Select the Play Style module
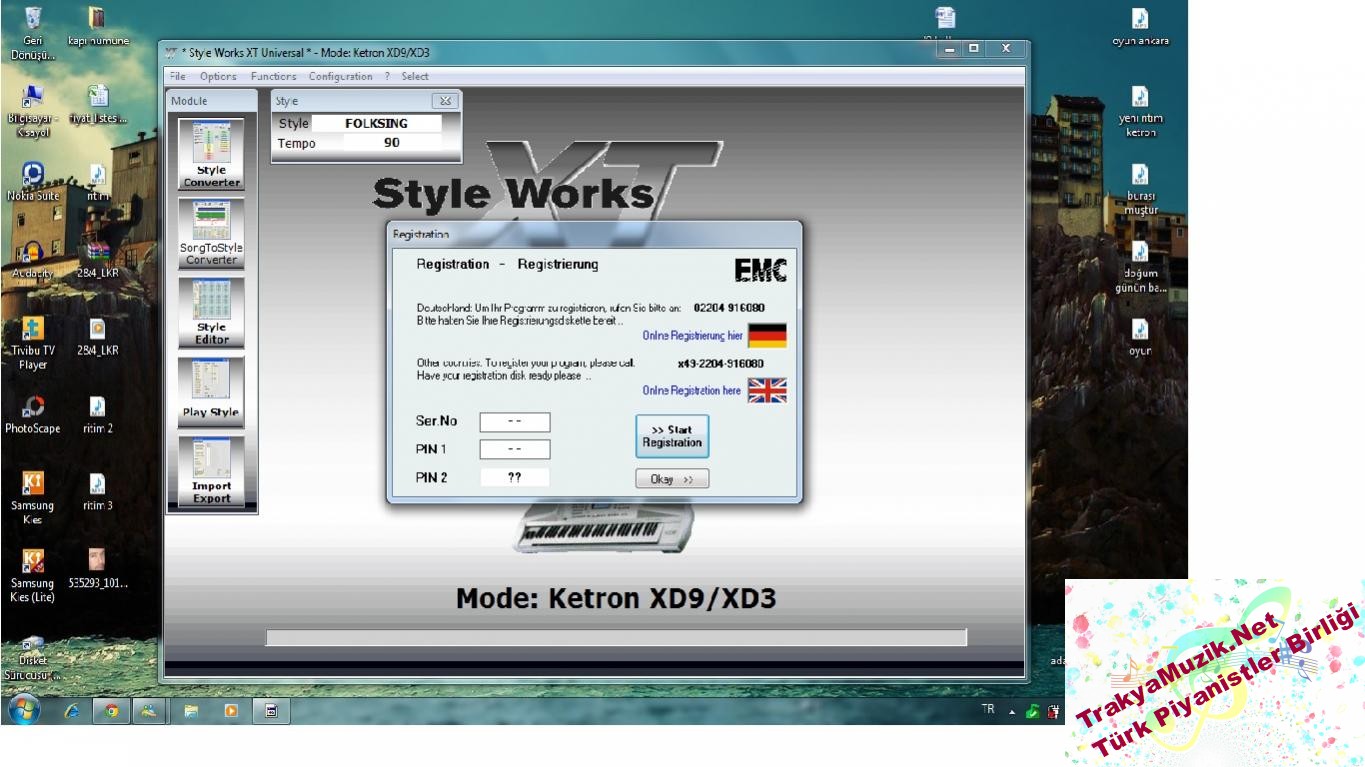This screenshot has height=767, width=1365. point(211,390)
